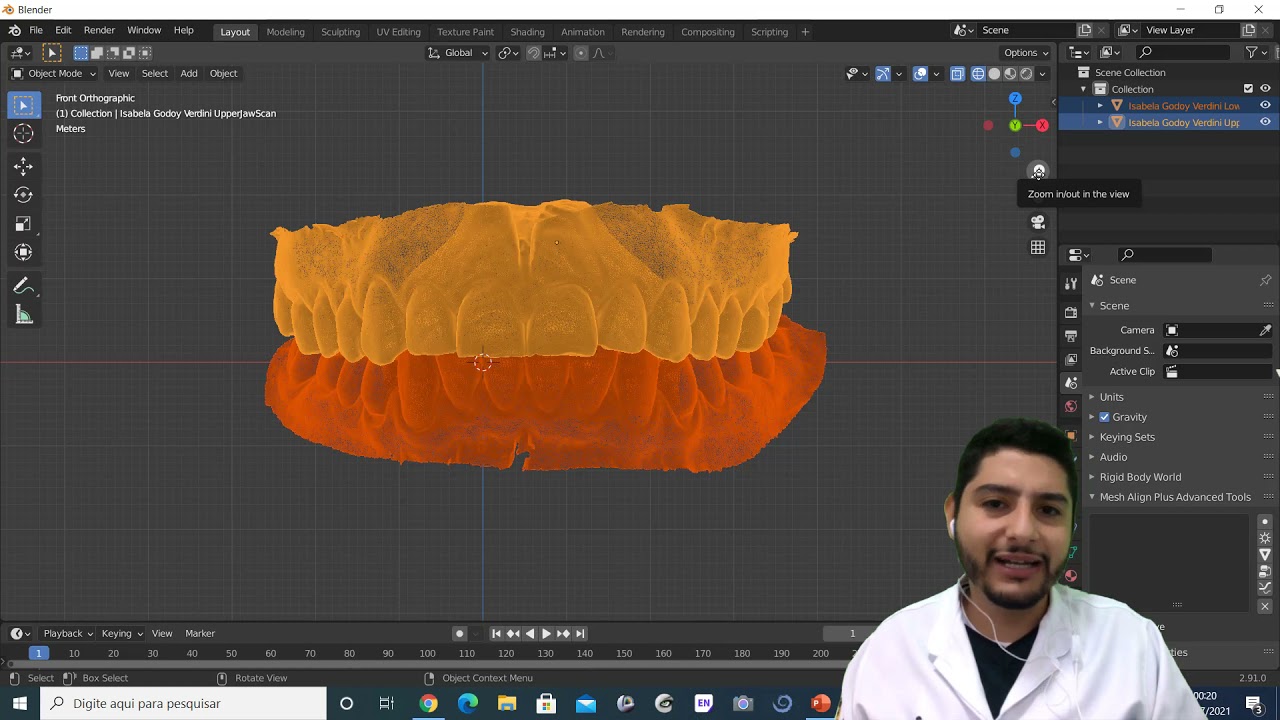Toggle Collection exclude checkbox in outliner
1280x720 pixels.
pos(1248,89)
